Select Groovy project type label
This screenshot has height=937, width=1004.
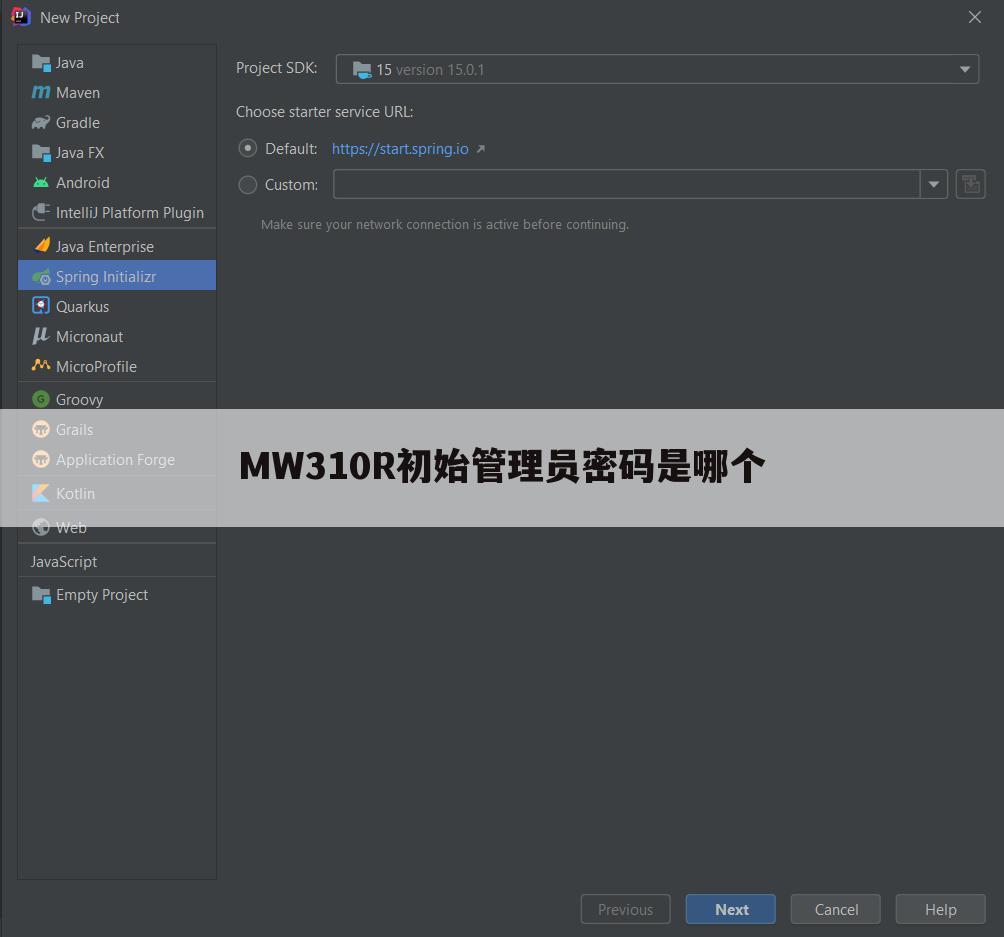point(79,400)
